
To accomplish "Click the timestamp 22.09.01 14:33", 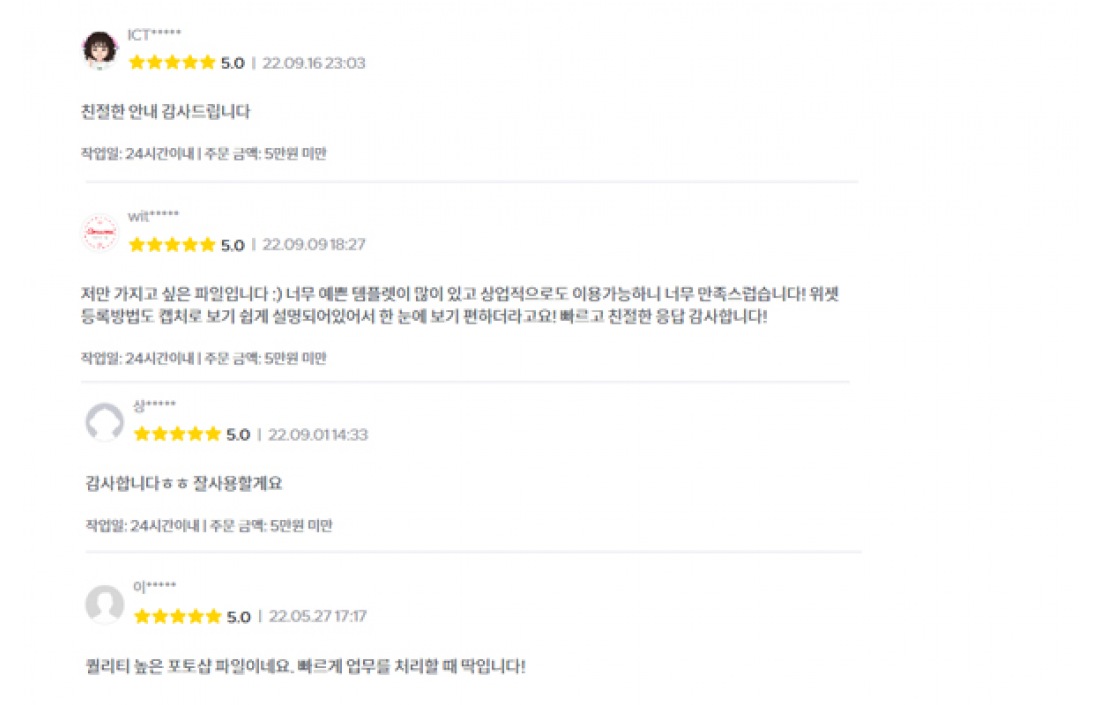I will pos(318,435).
